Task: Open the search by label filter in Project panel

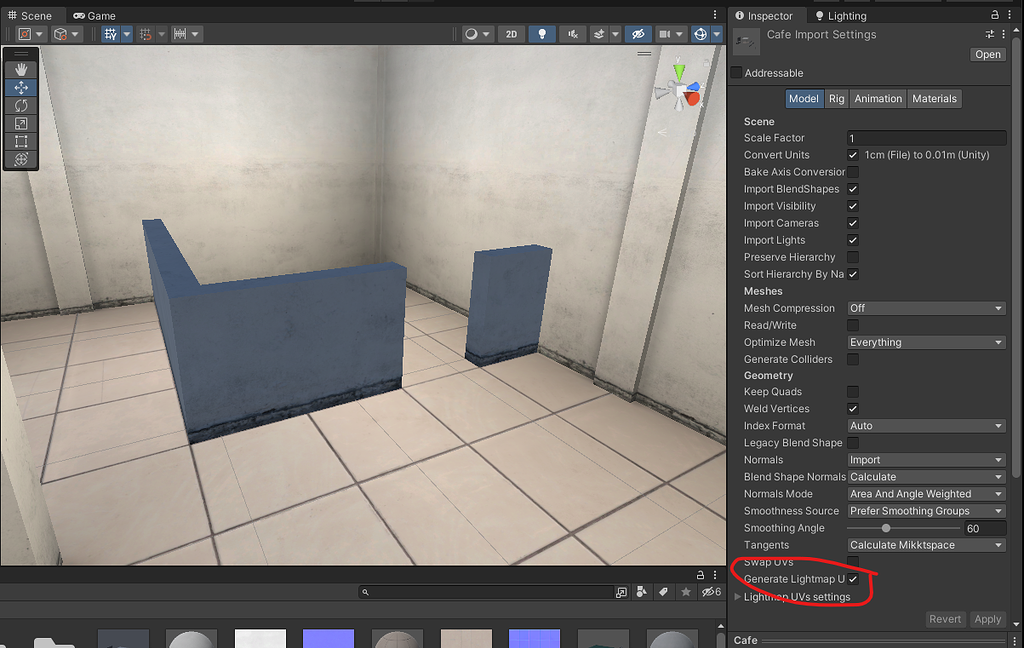Action: pyautogui.click(x=663, y=591)
